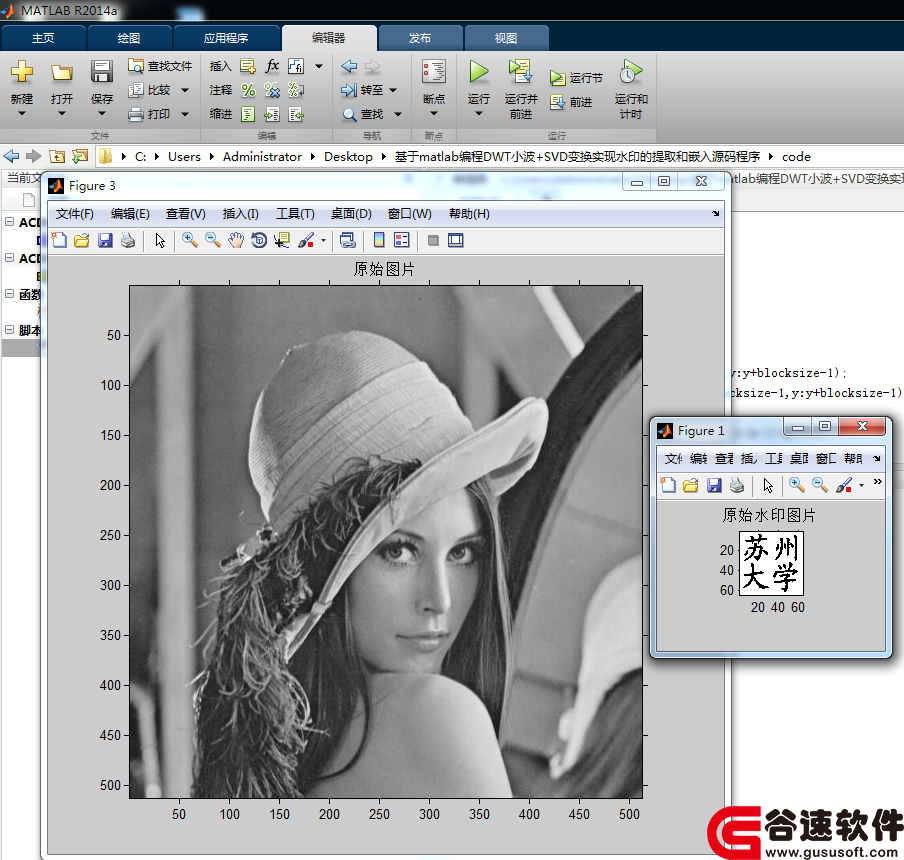This screenshot has height=860, width=904.
Task: Click the comment percent icon beside 注释
Action: pyautogui.click(x=248, y=90)
